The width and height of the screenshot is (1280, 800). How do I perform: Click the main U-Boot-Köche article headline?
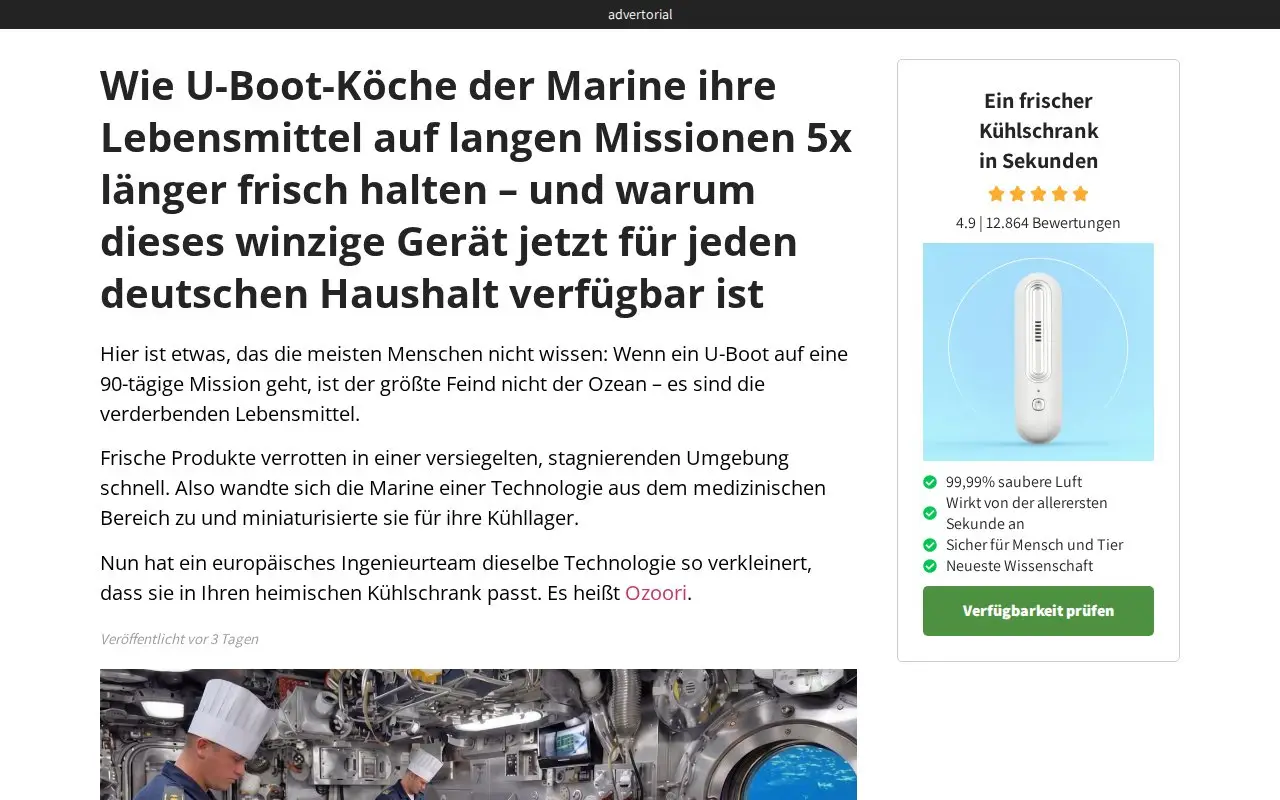478,190
